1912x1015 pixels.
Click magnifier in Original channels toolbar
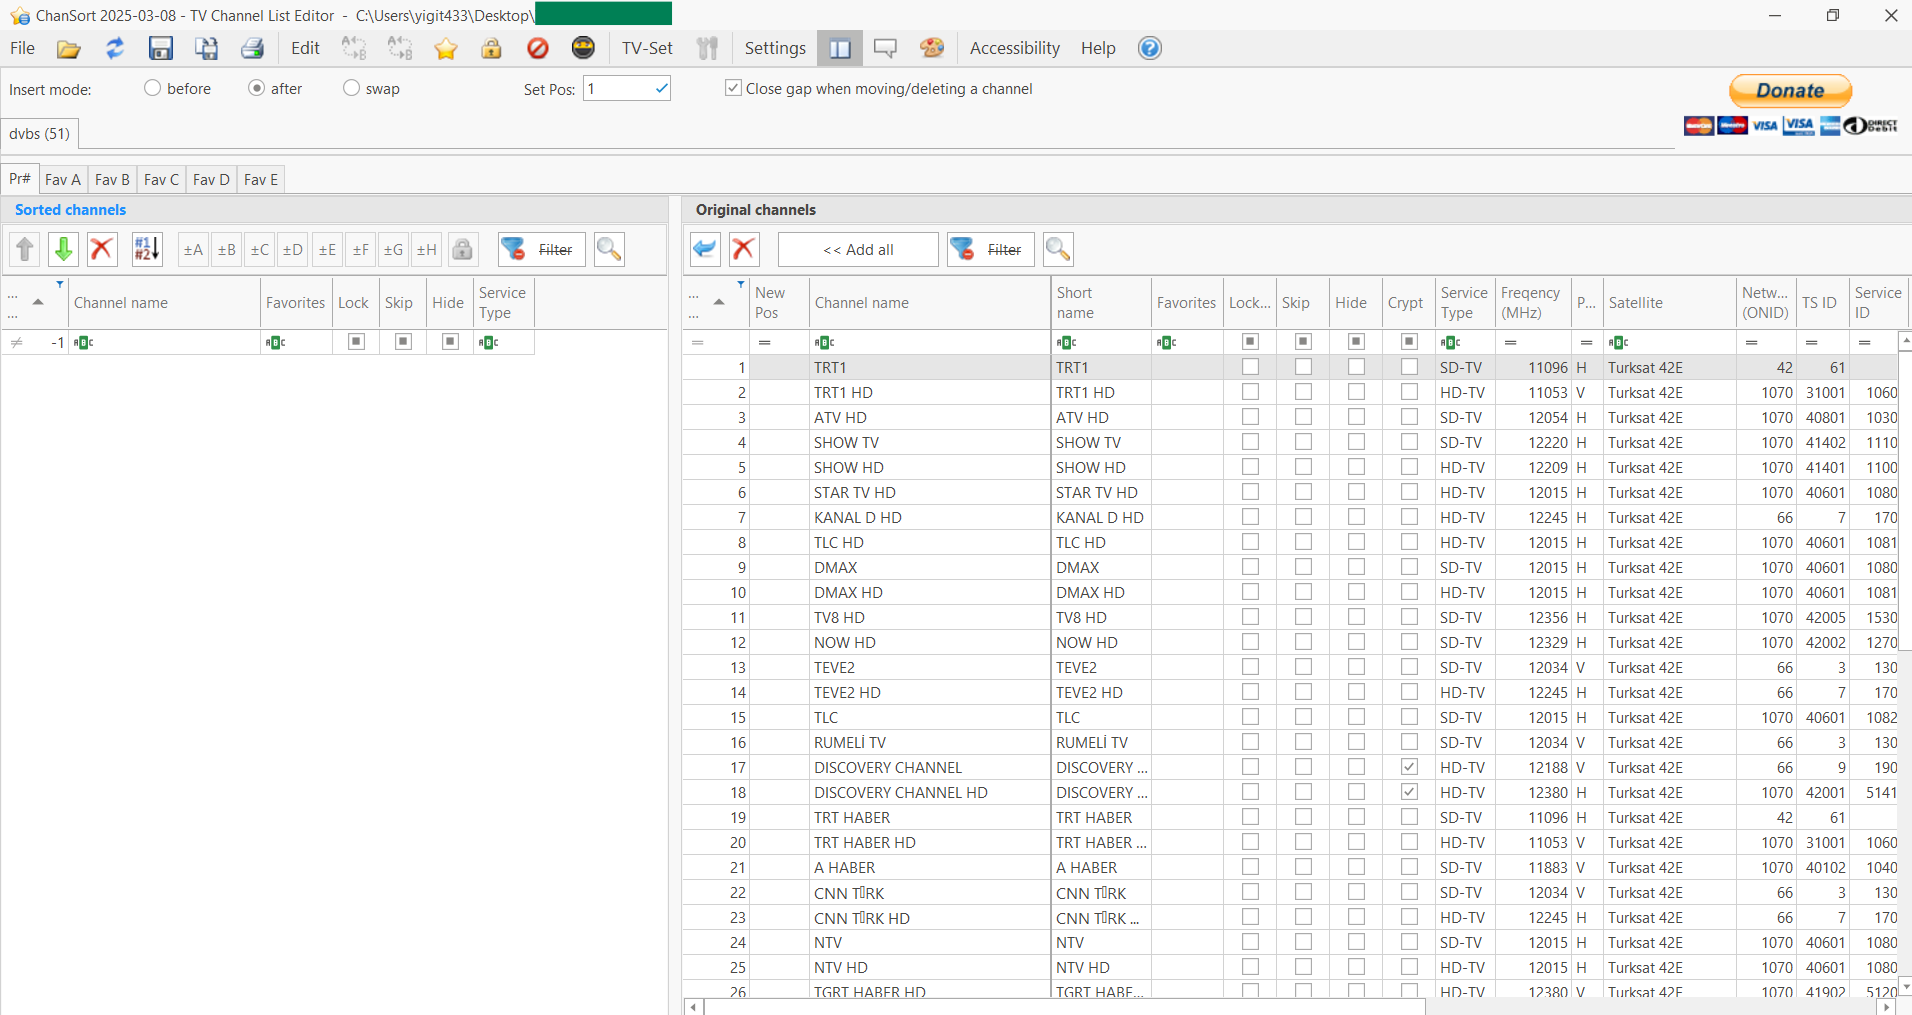coord(1058,249)
